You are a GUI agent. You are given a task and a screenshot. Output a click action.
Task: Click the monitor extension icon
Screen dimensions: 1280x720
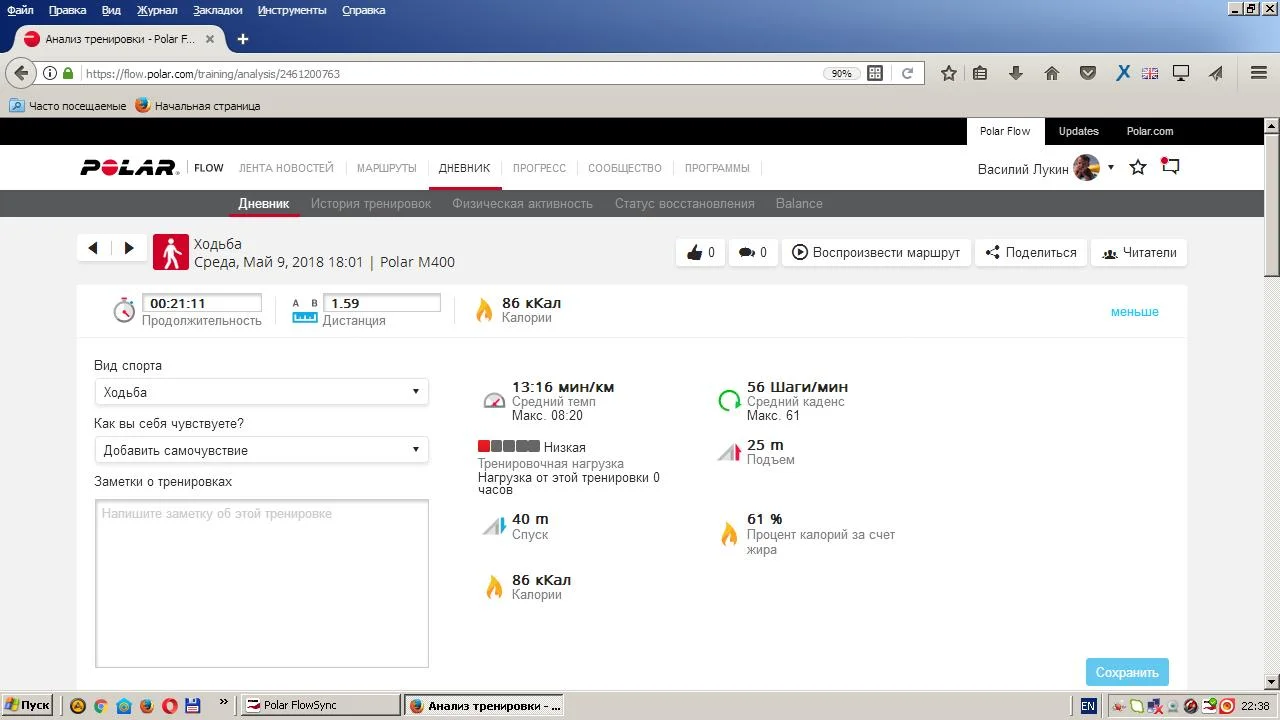(x=1181, y=73)
